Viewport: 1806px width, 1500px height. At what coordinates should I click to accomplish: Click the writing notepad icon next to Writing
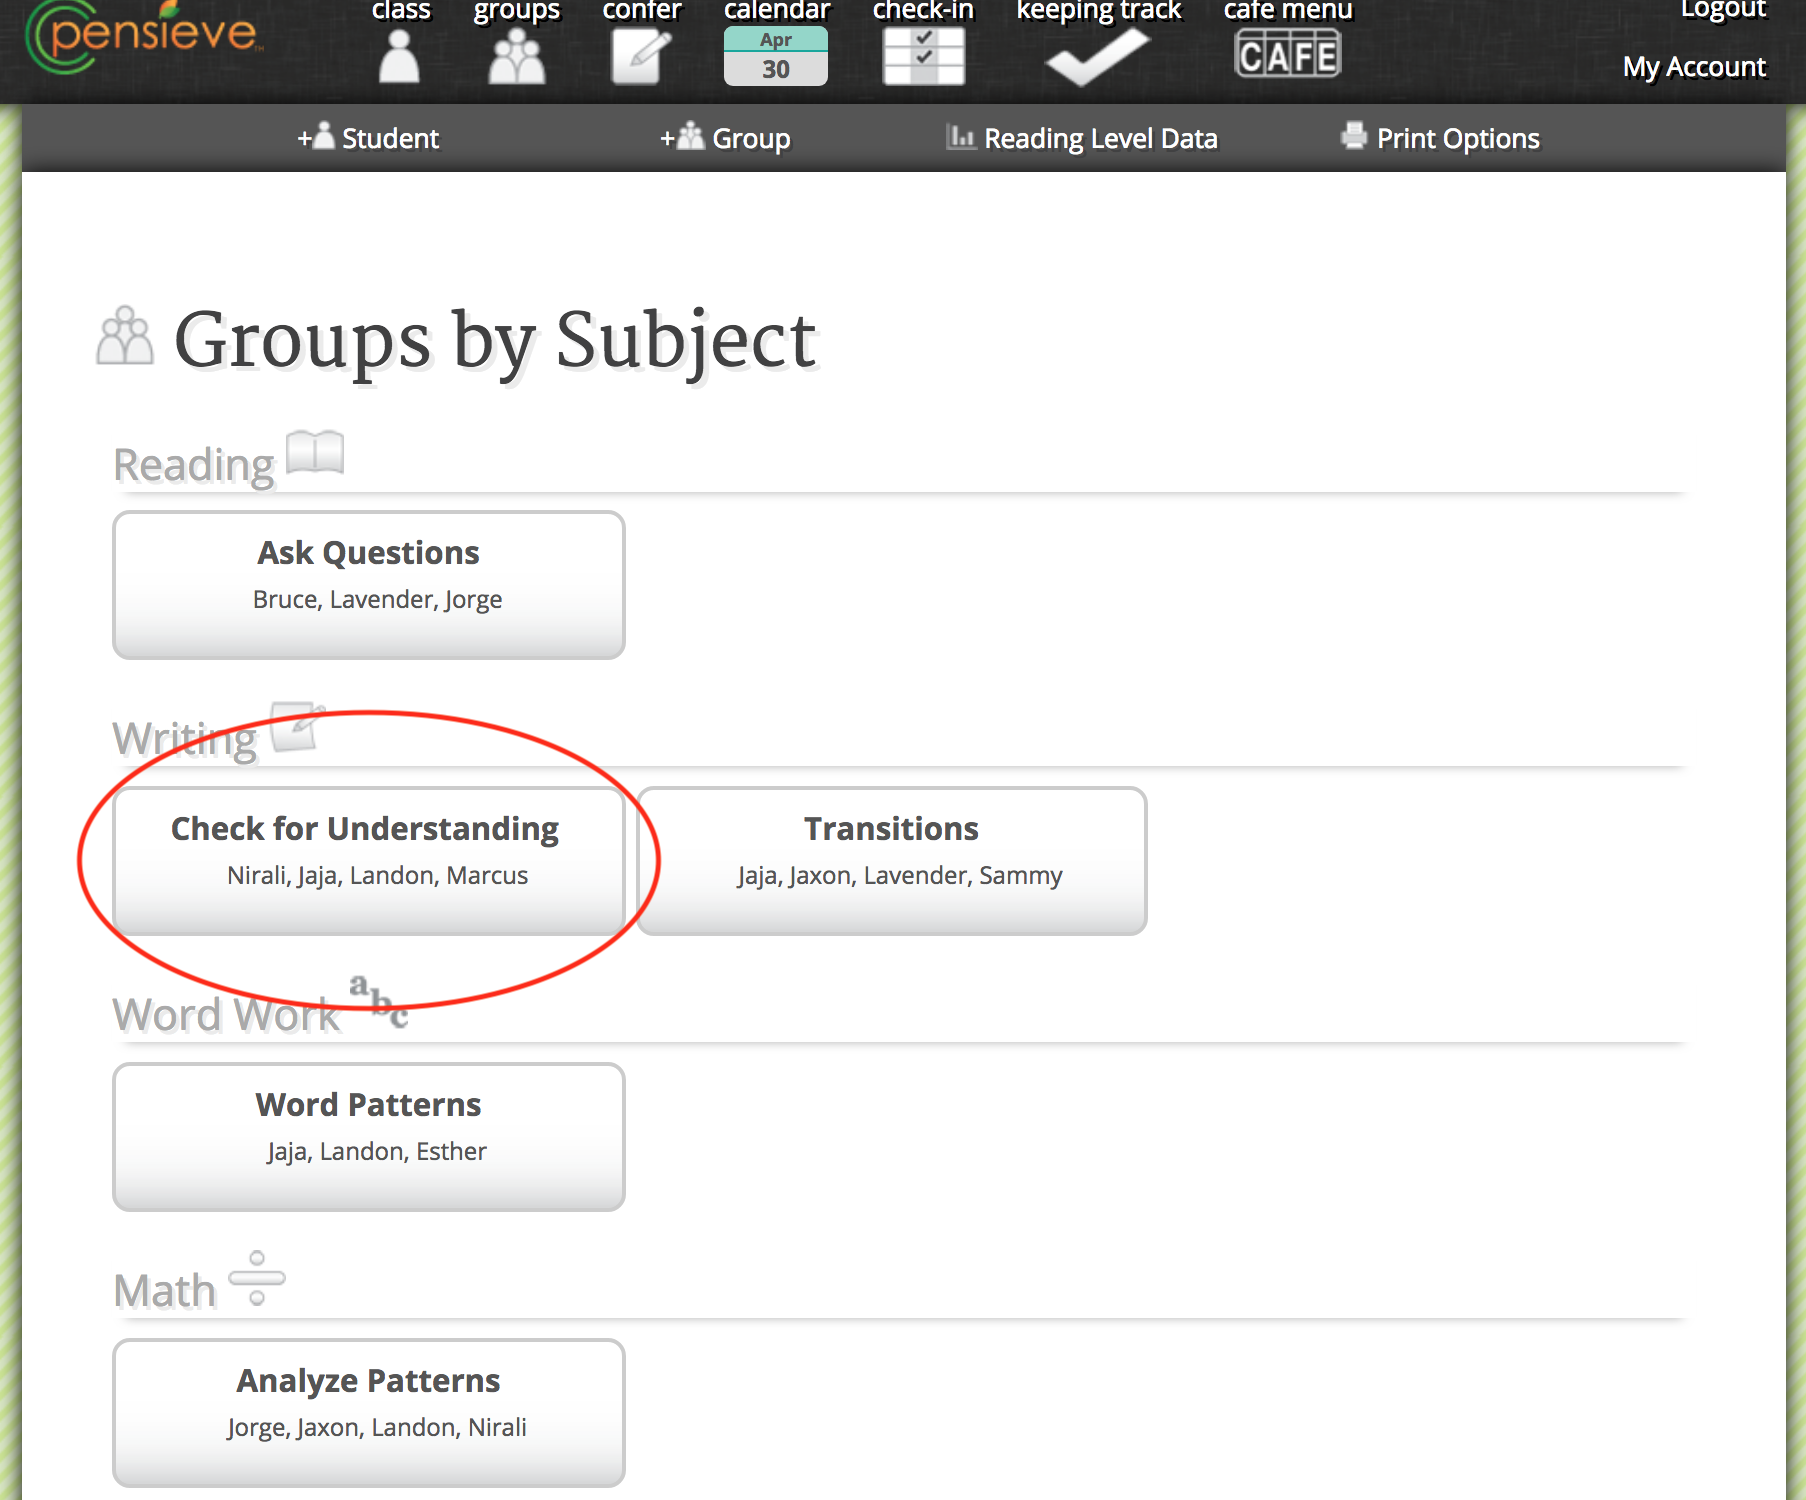(x=297, y=726)
